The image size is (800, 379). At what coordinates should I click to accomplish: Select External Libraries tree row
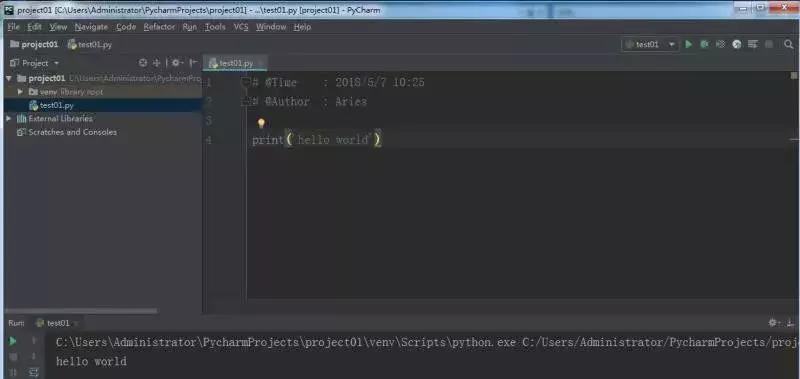[102, 118]
